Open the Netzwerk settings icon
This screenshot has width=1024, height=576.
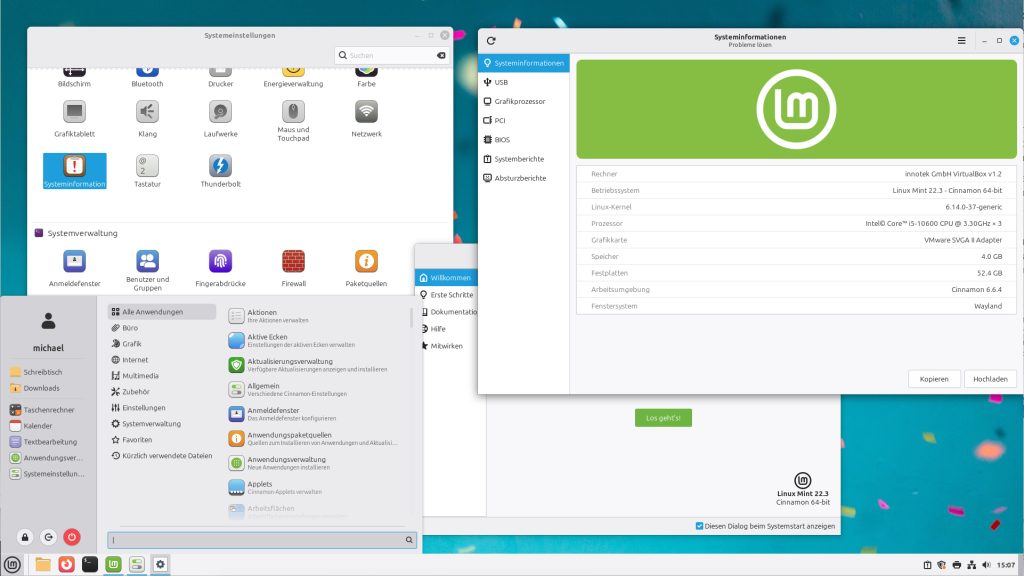366,112
